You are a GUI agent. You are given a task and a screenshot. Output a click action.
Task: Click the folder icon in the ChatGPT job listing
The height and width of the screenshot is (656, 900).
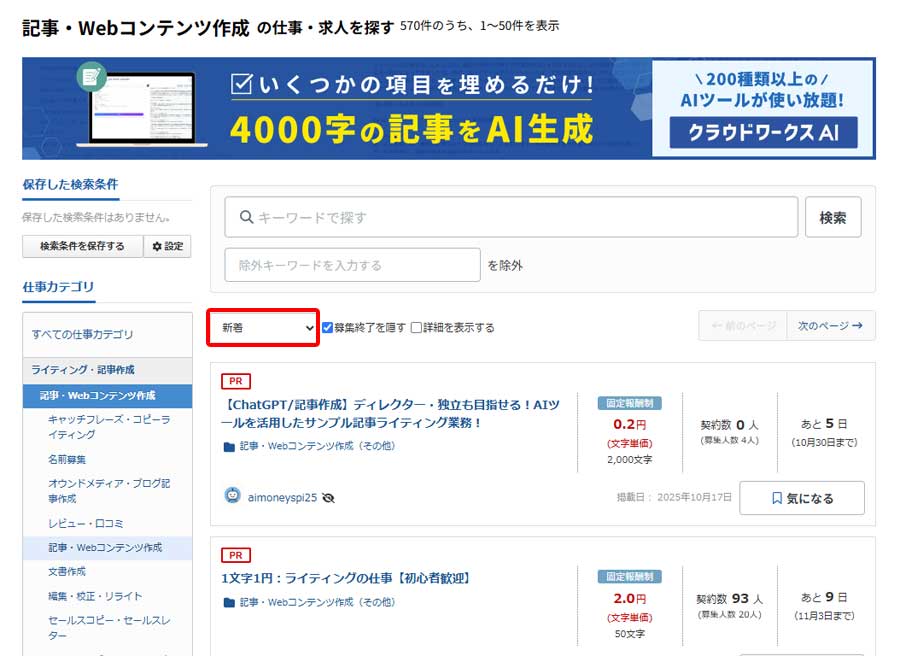click(229, 446)
